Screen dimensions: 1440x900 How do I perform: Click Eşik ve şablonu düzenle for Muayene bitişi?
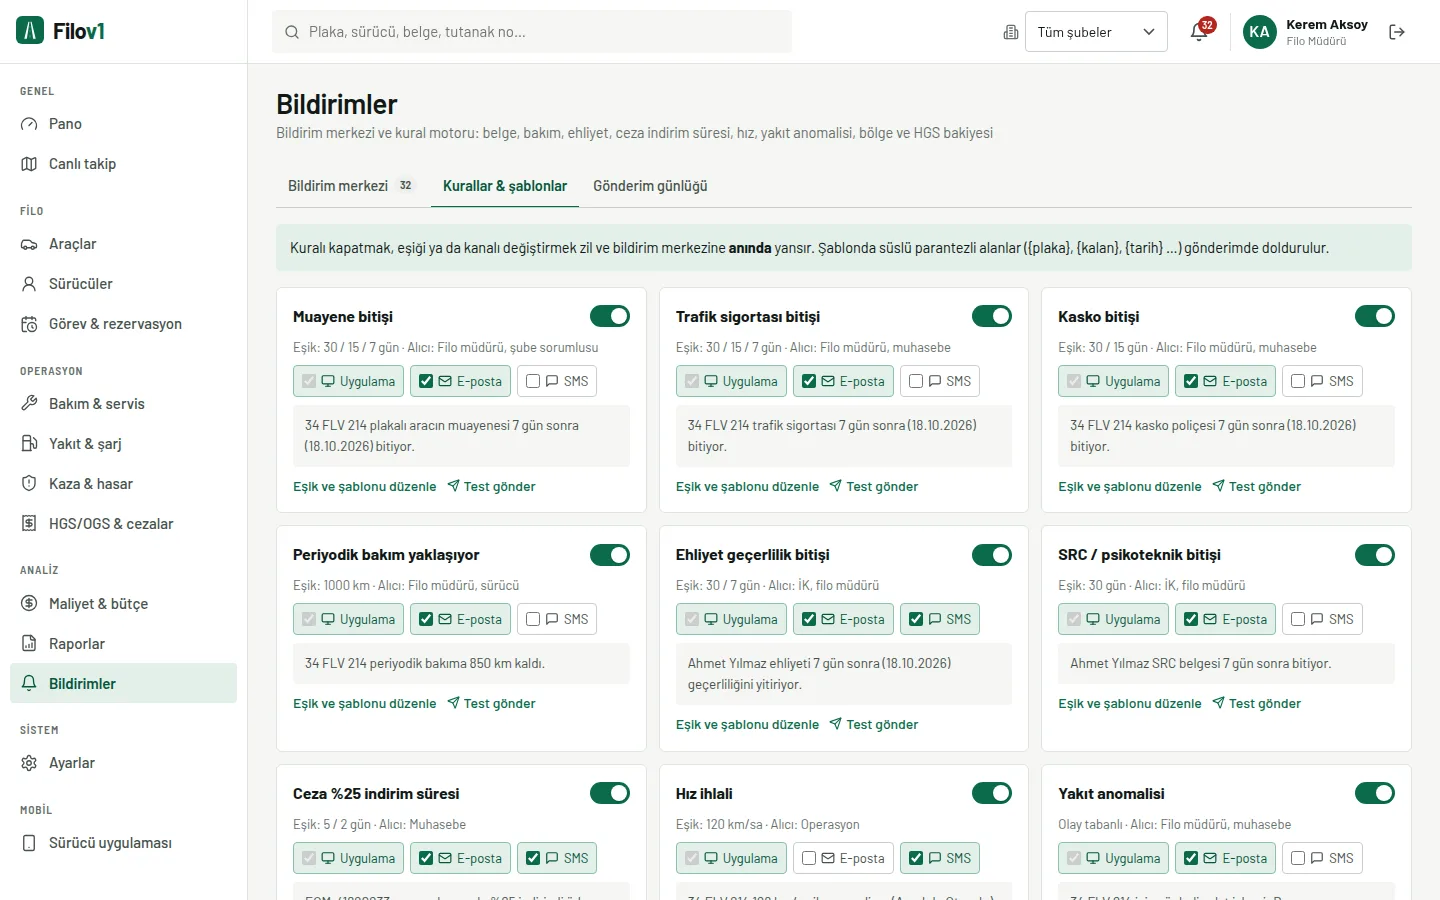click(365, 487)
